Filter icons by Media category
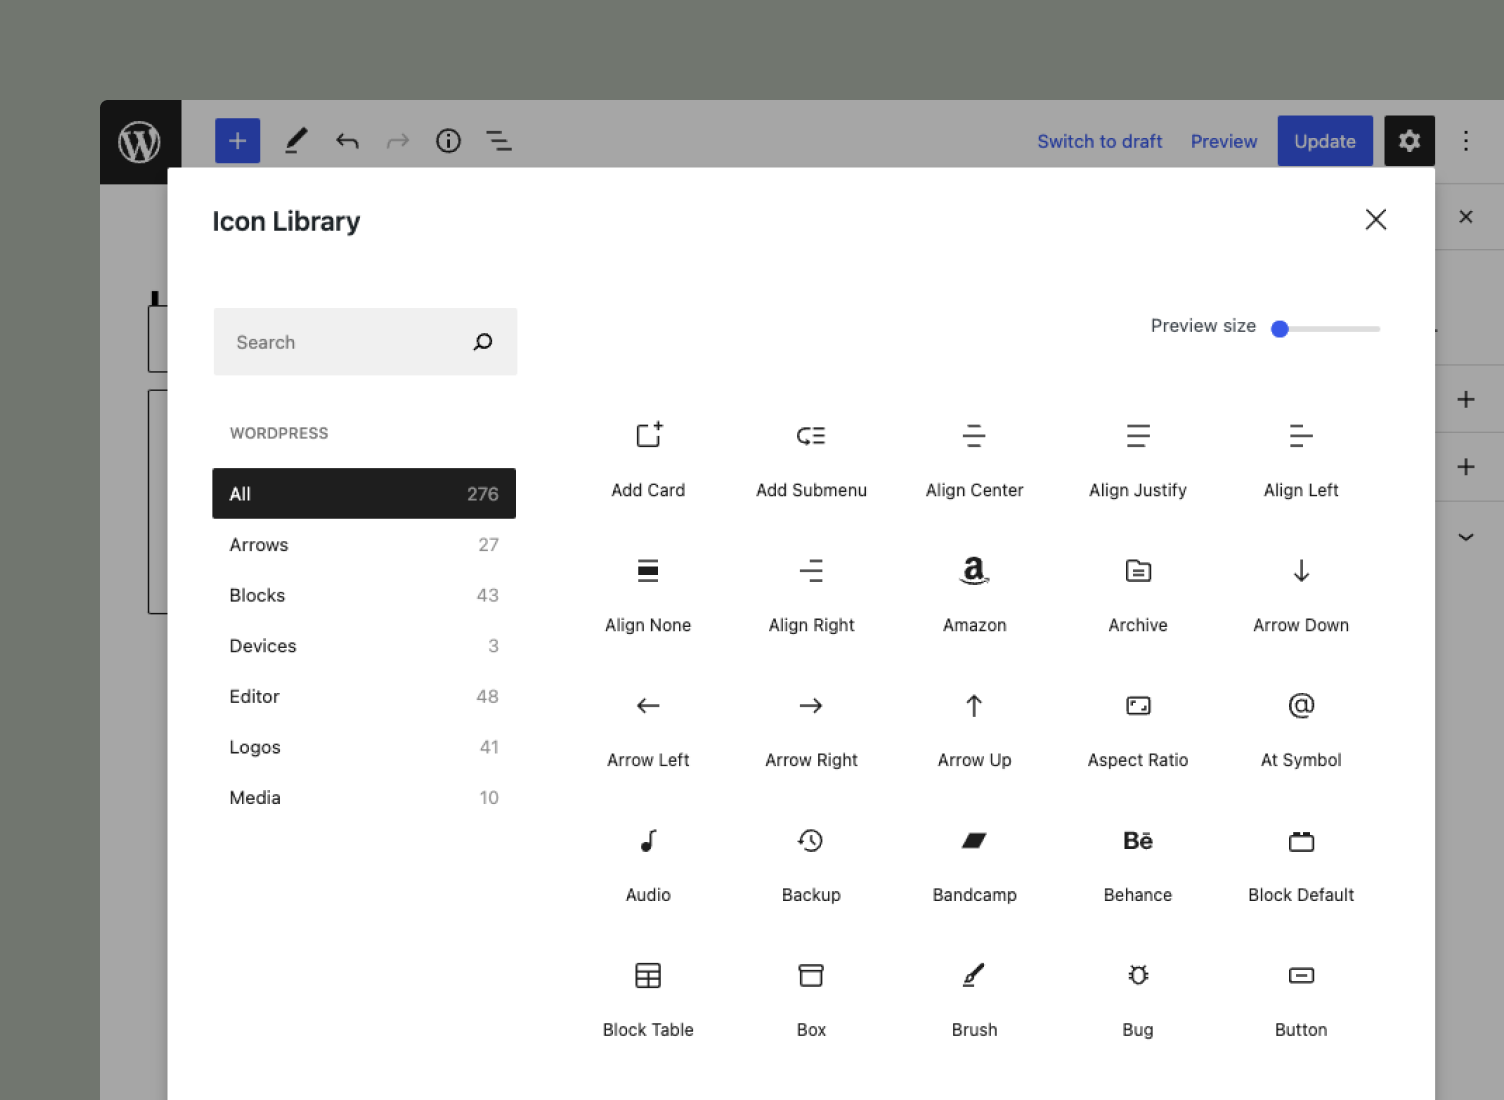 364,797
